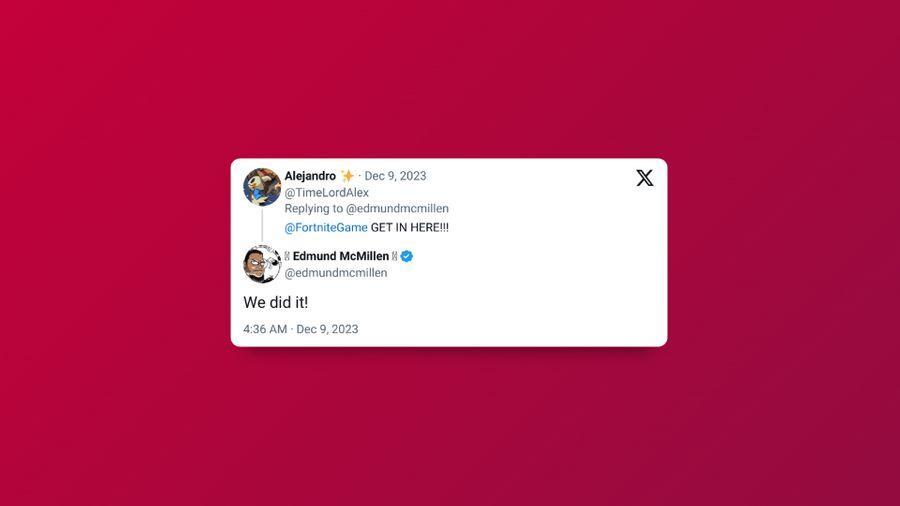Open Edmund McMillen's profile avatar
Image resolution: width=900 pixels, height=506 pixels.
pyautogui.click(x=262, y=264)
